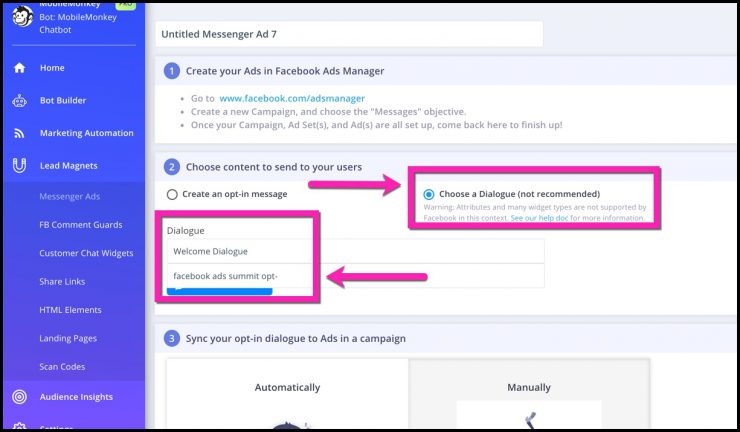Select Create an opt-in message radio
740x432 pixels.
172,195
